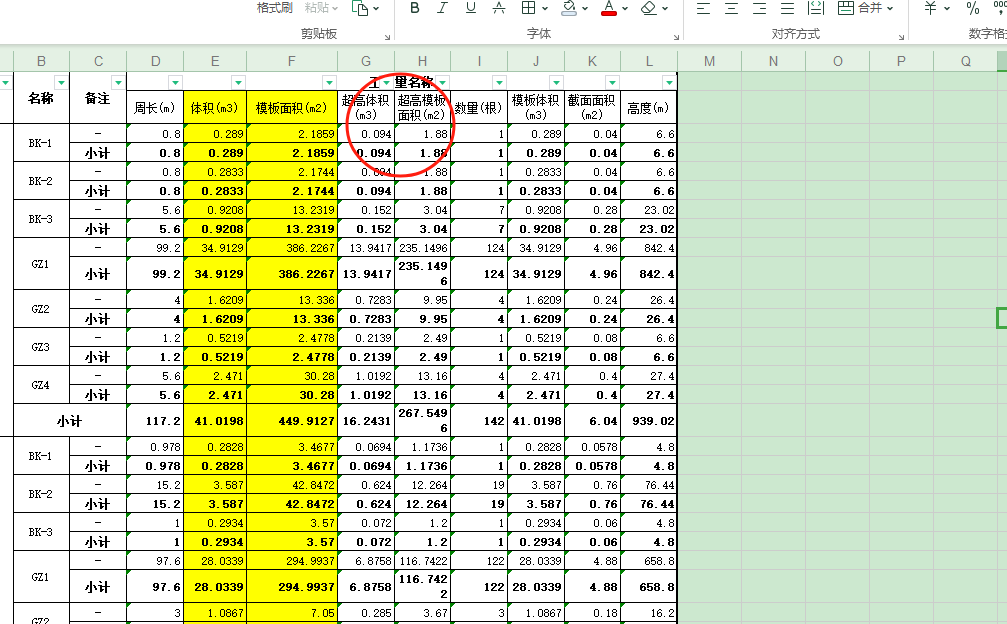Select the 截面面积(m2) header cell
Viewport: 1007px width, 624px height.
pos(593,107)
